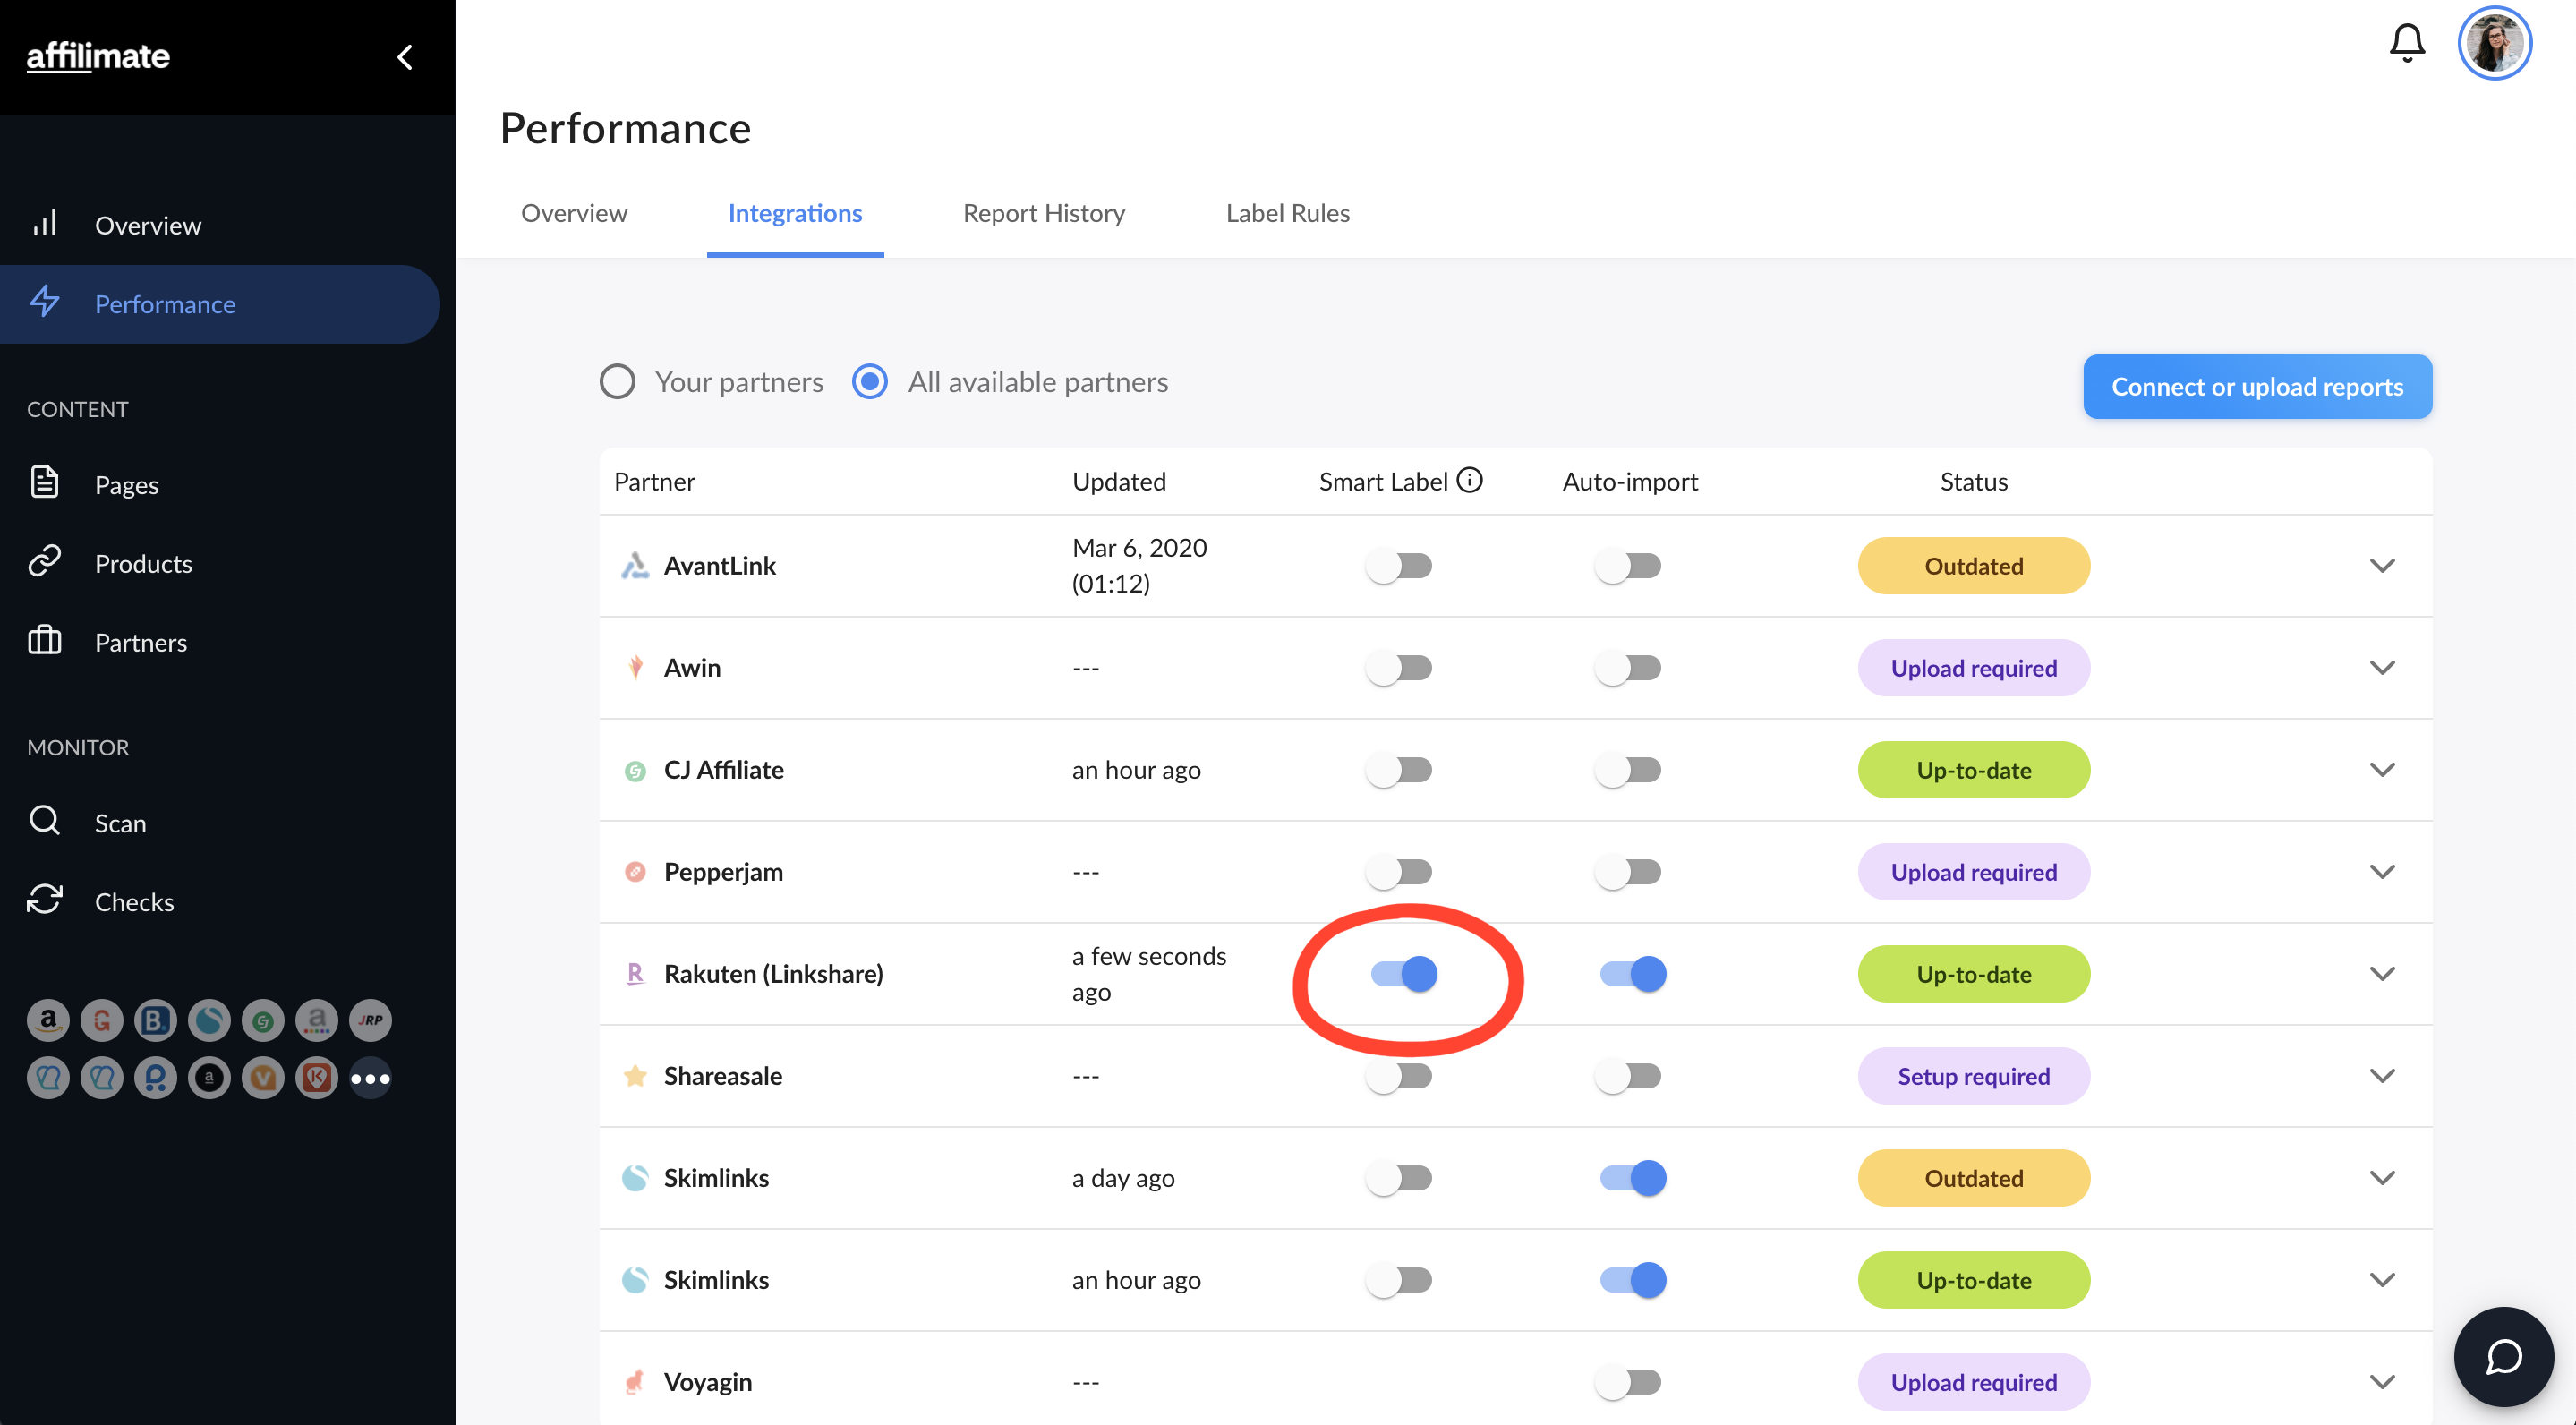
Task: Expand the Shareasale row chevron
Action: click(x=2382, y=1076)
